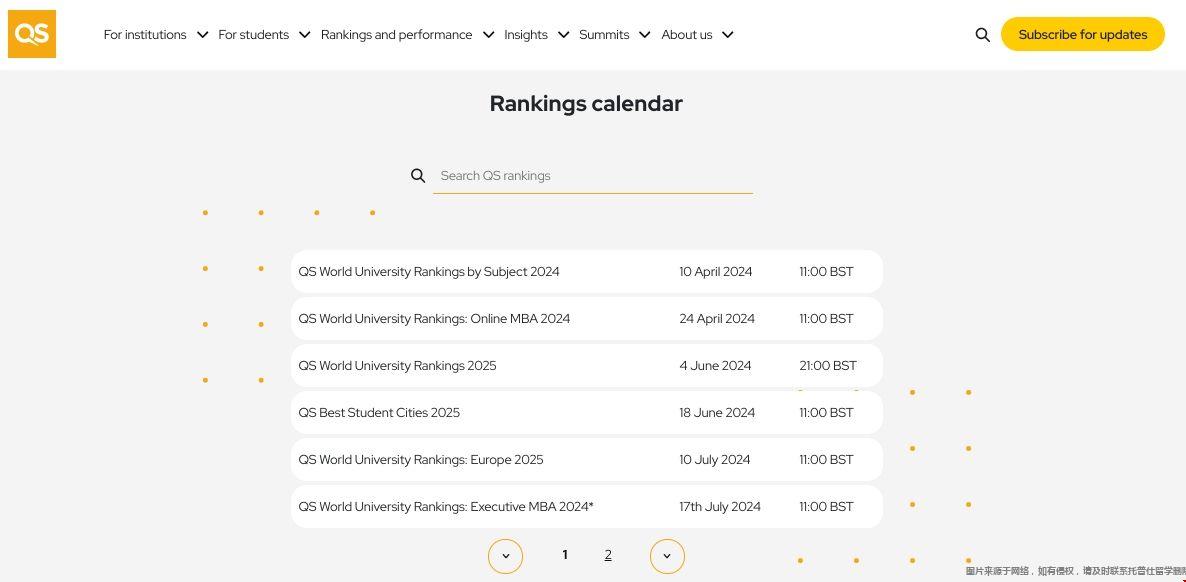Open the Insights menu
The image size is (1186, 582).
[536, 35]
